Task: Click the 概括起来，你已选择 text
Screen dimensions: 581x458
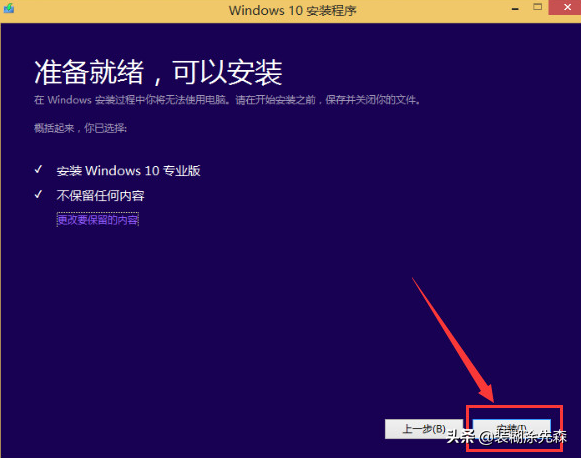Action: pos(80,128)
